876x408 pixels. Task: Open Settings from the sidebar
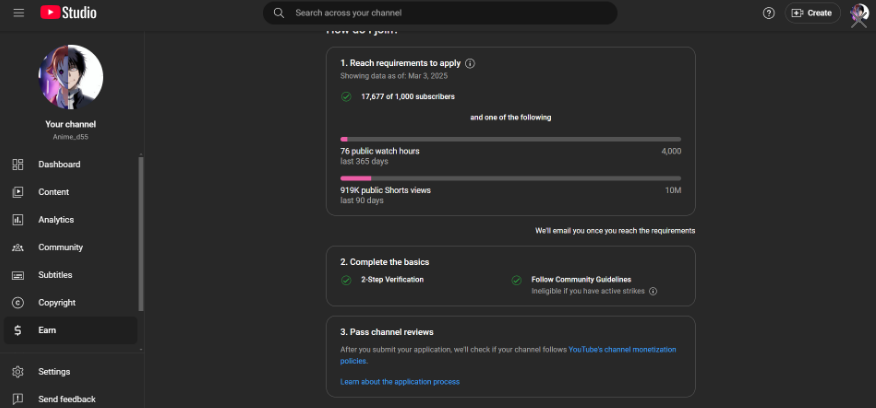(x=54, y=372)
